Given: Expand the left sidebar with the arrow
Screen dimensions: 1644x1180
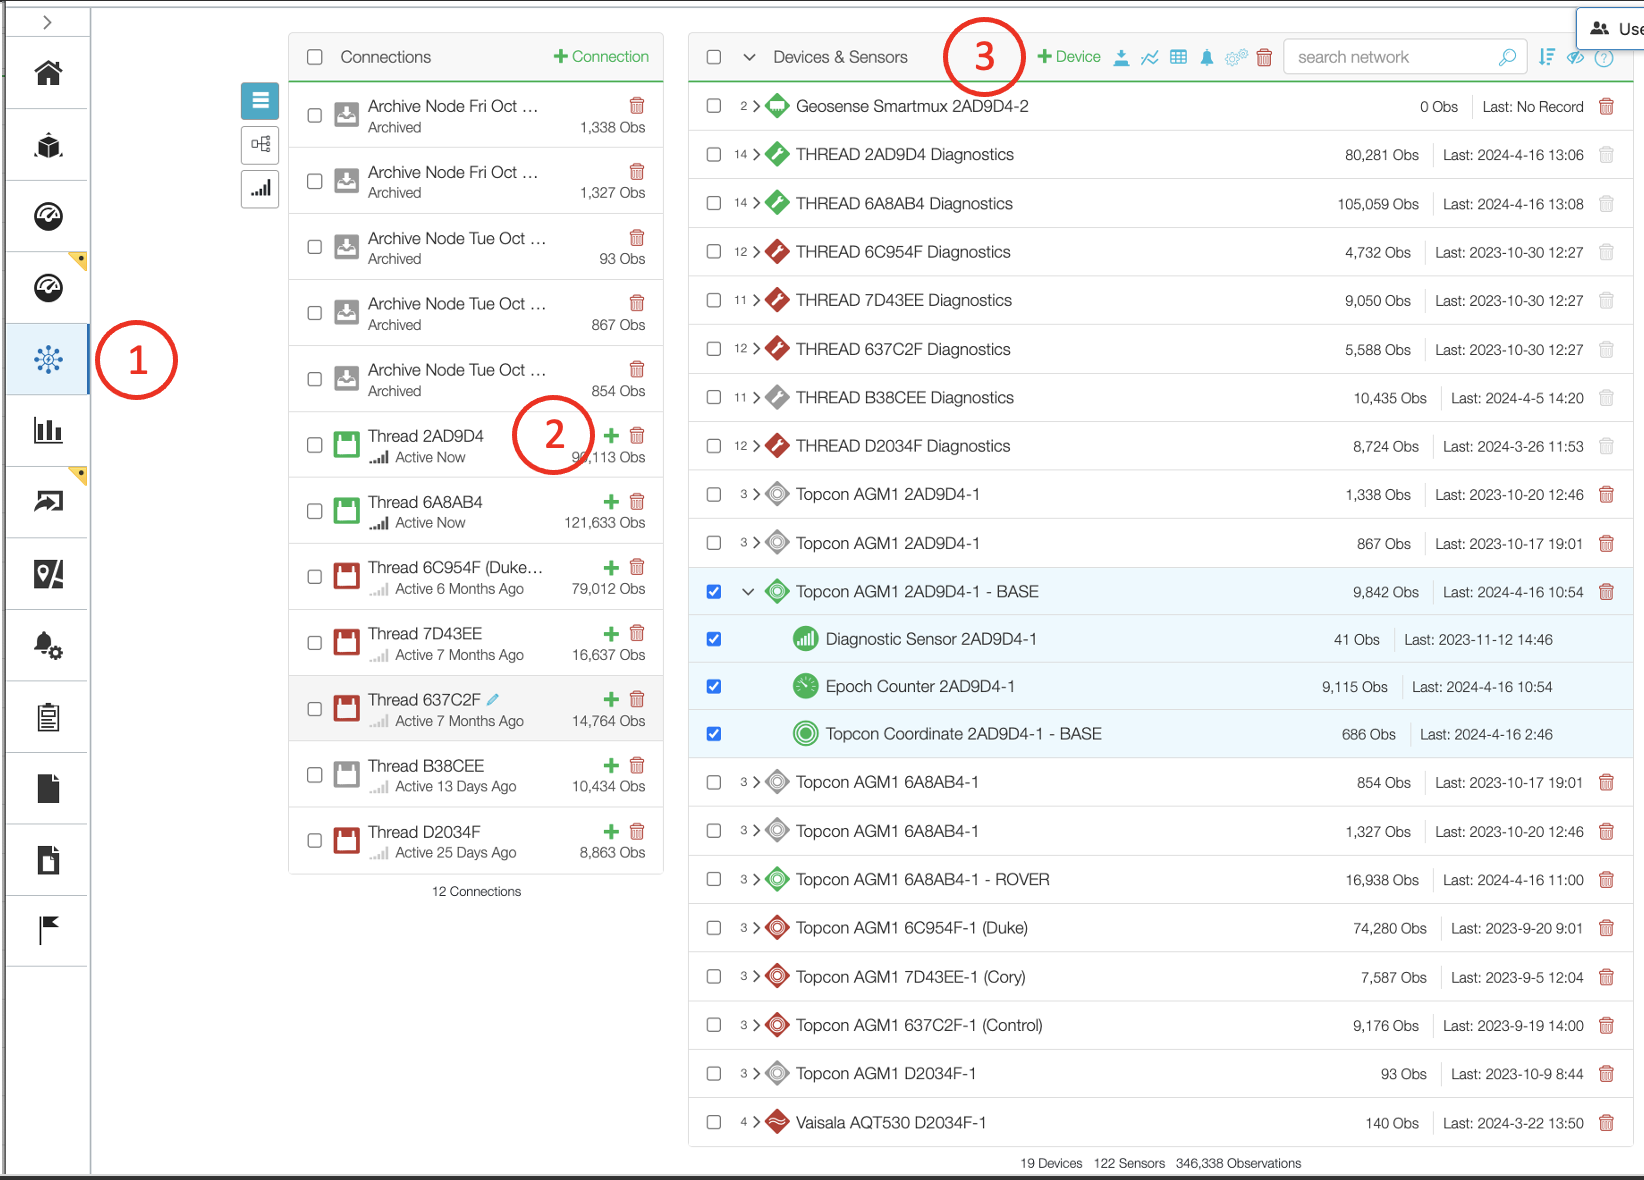Looking at the screenshot, I should coord(47,22).
